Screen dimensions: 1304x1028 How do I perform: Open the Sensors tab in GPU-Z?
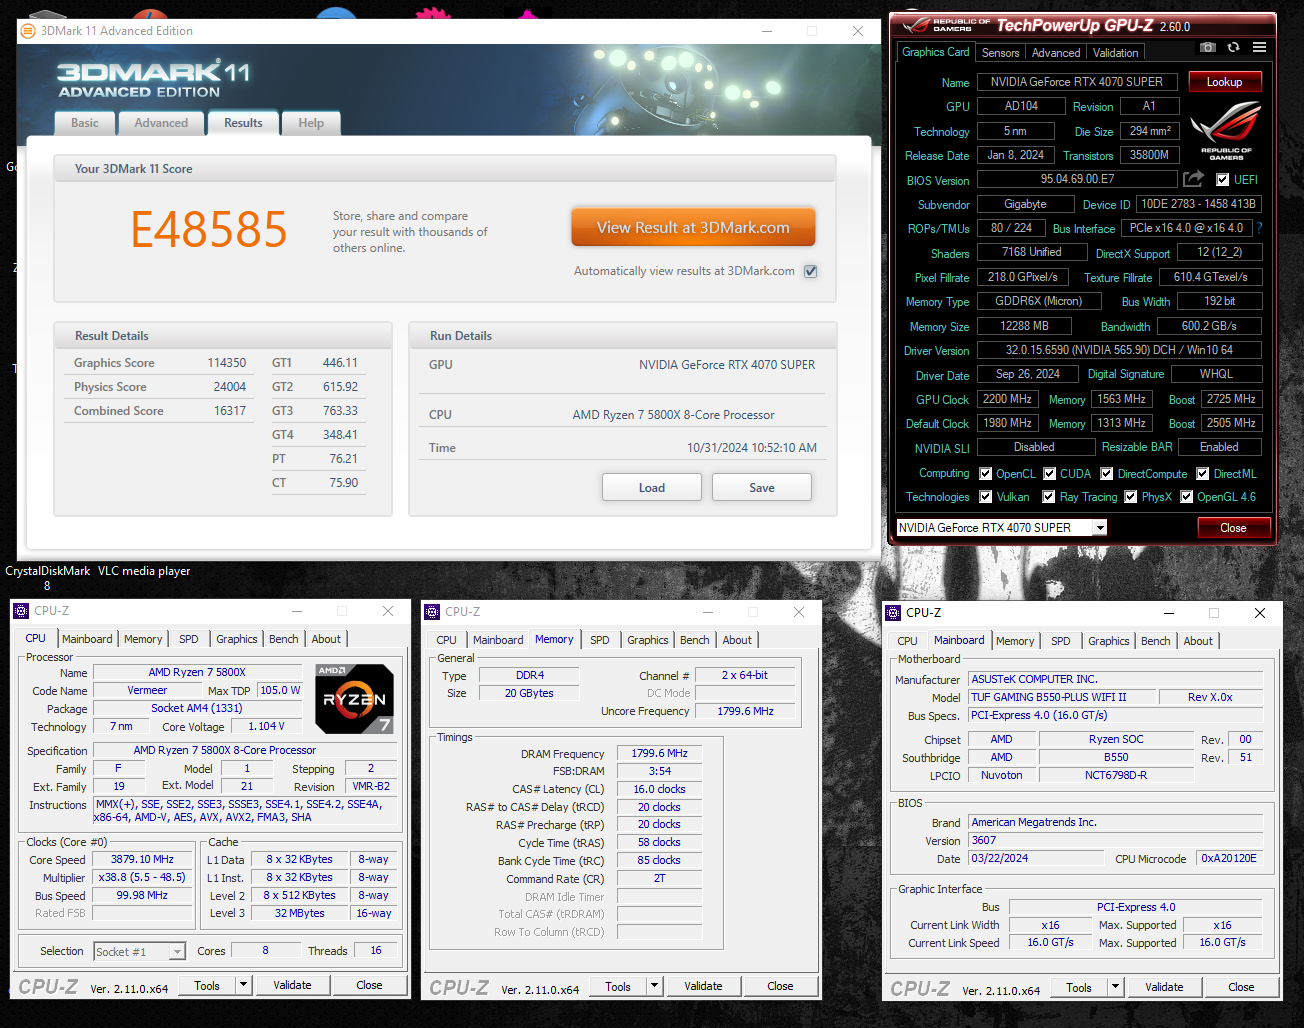pyautogui.click(x=1000, y=53)
